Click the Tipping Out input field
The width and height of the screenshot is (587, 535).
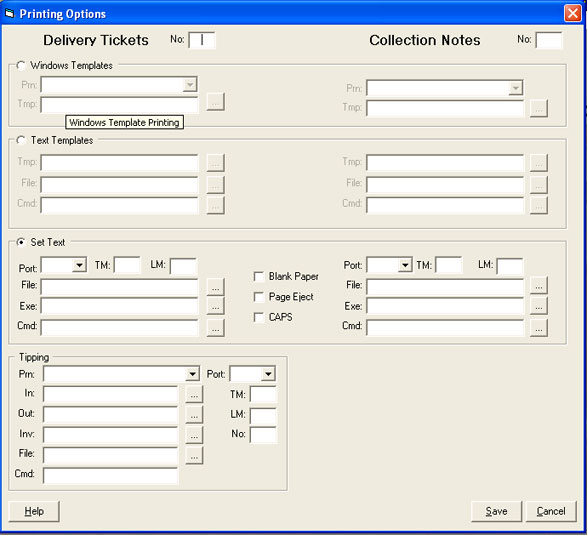(110, 415)
